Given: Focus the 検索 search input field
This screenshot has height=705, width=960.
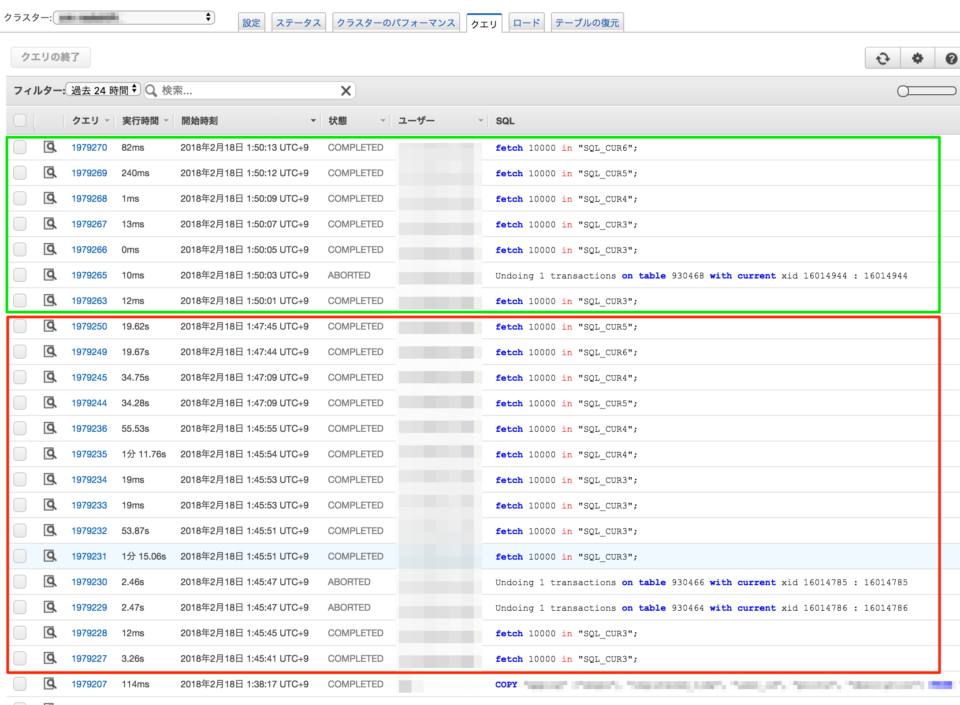Looking at the screenshot, I should point(248,91).
